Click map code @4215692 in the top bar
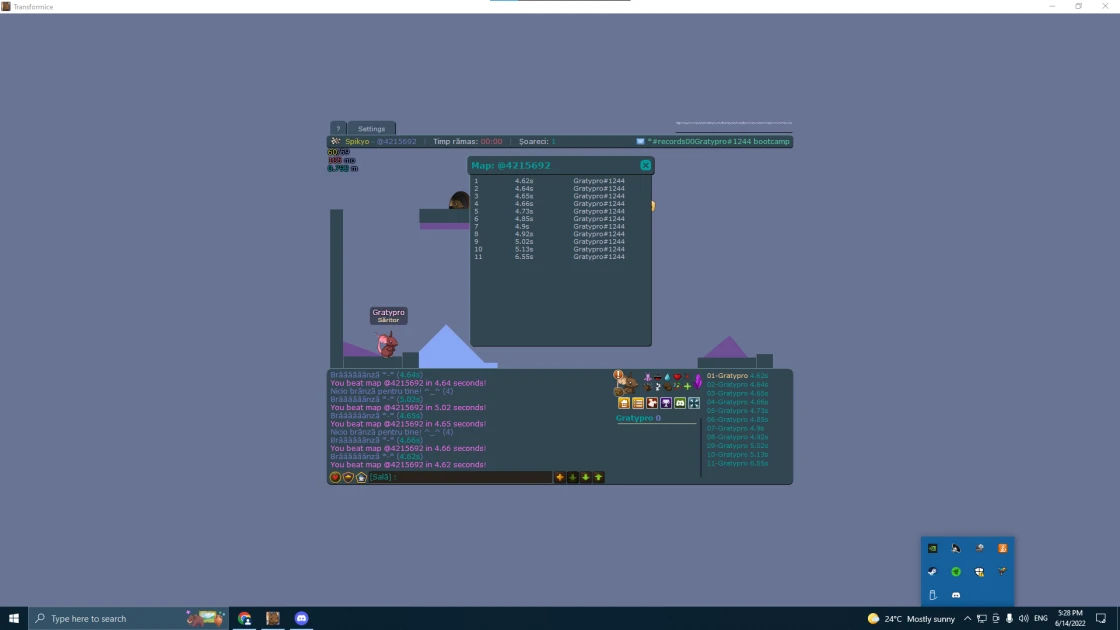The width and height of the screenshot is (1120, 630). point(396,141)
